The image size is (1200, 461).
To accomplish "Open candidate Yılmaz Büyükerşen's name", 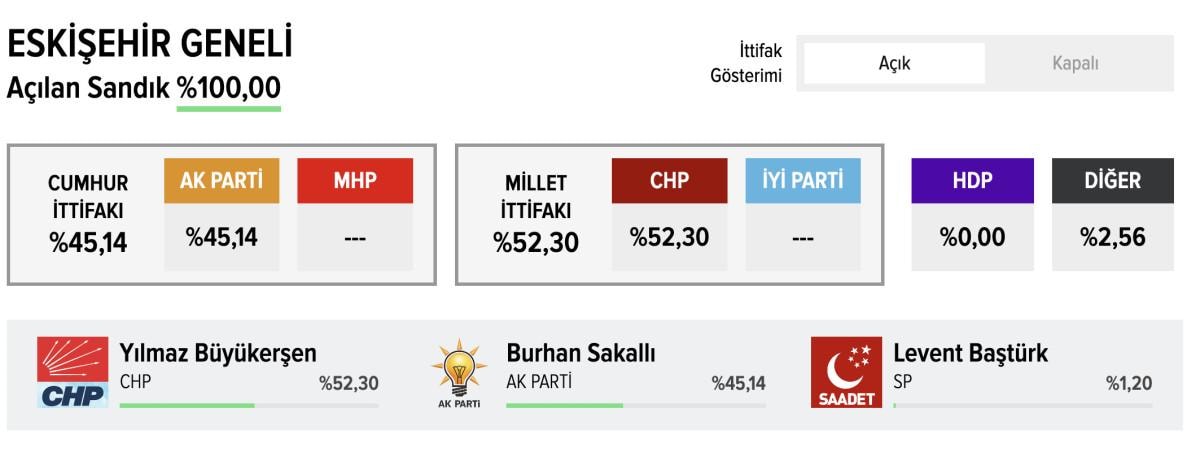I will 218,353.
